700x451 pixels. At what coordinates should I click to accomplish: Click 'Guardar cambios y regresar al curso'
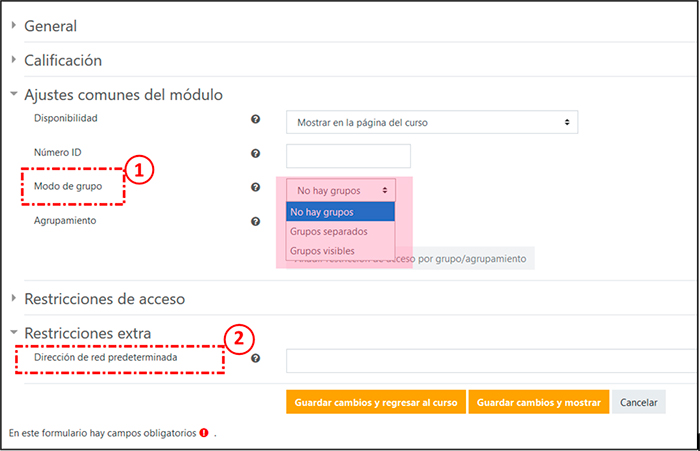click(374, 402)
